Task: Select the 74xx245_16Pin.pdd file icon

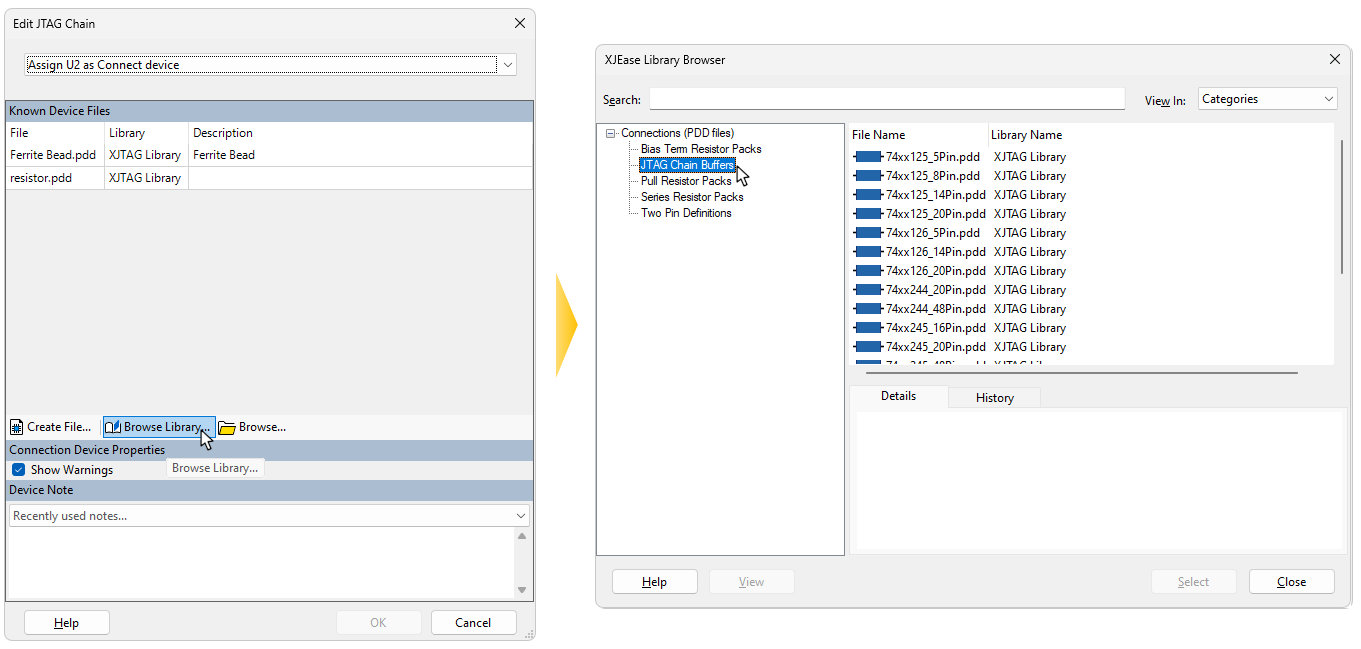Action: (x=867, y=328)
